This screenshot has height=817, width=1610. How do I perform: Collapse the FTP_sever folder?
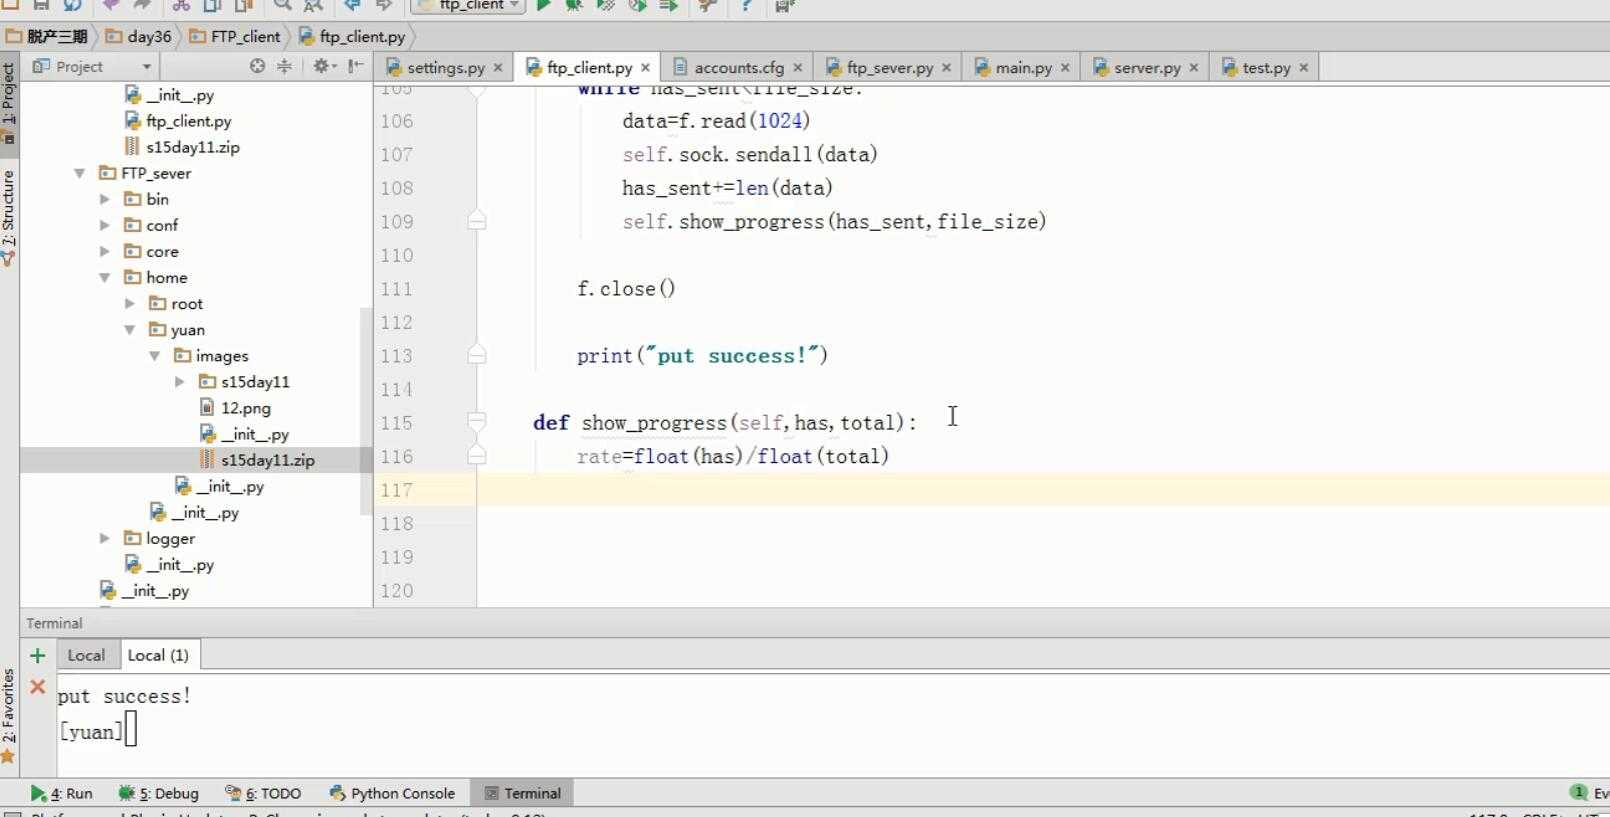[x=79, y=173]
